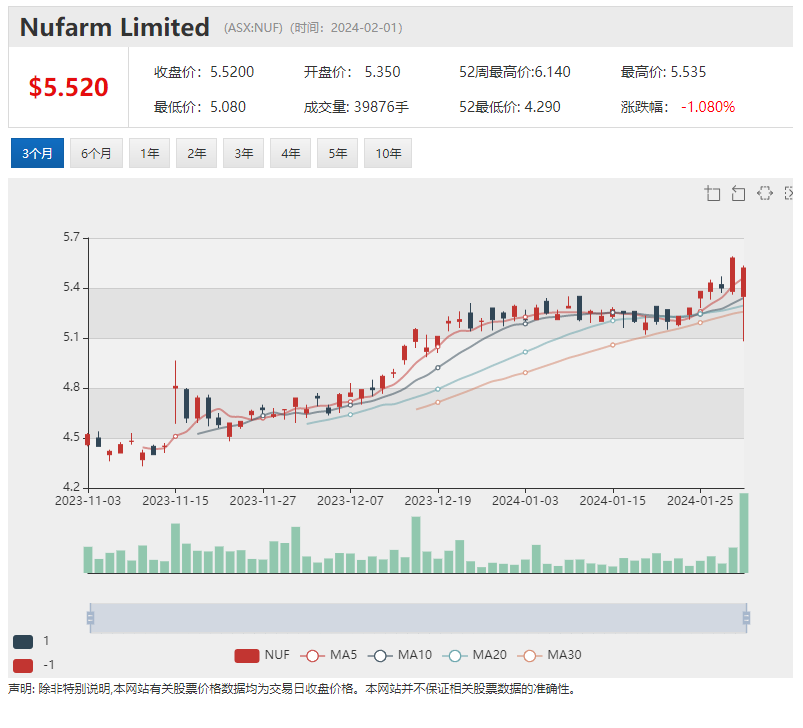803x728 pixels.
Task: Click the 4.8 y-axis label
Action: click(x=72, y=387)
